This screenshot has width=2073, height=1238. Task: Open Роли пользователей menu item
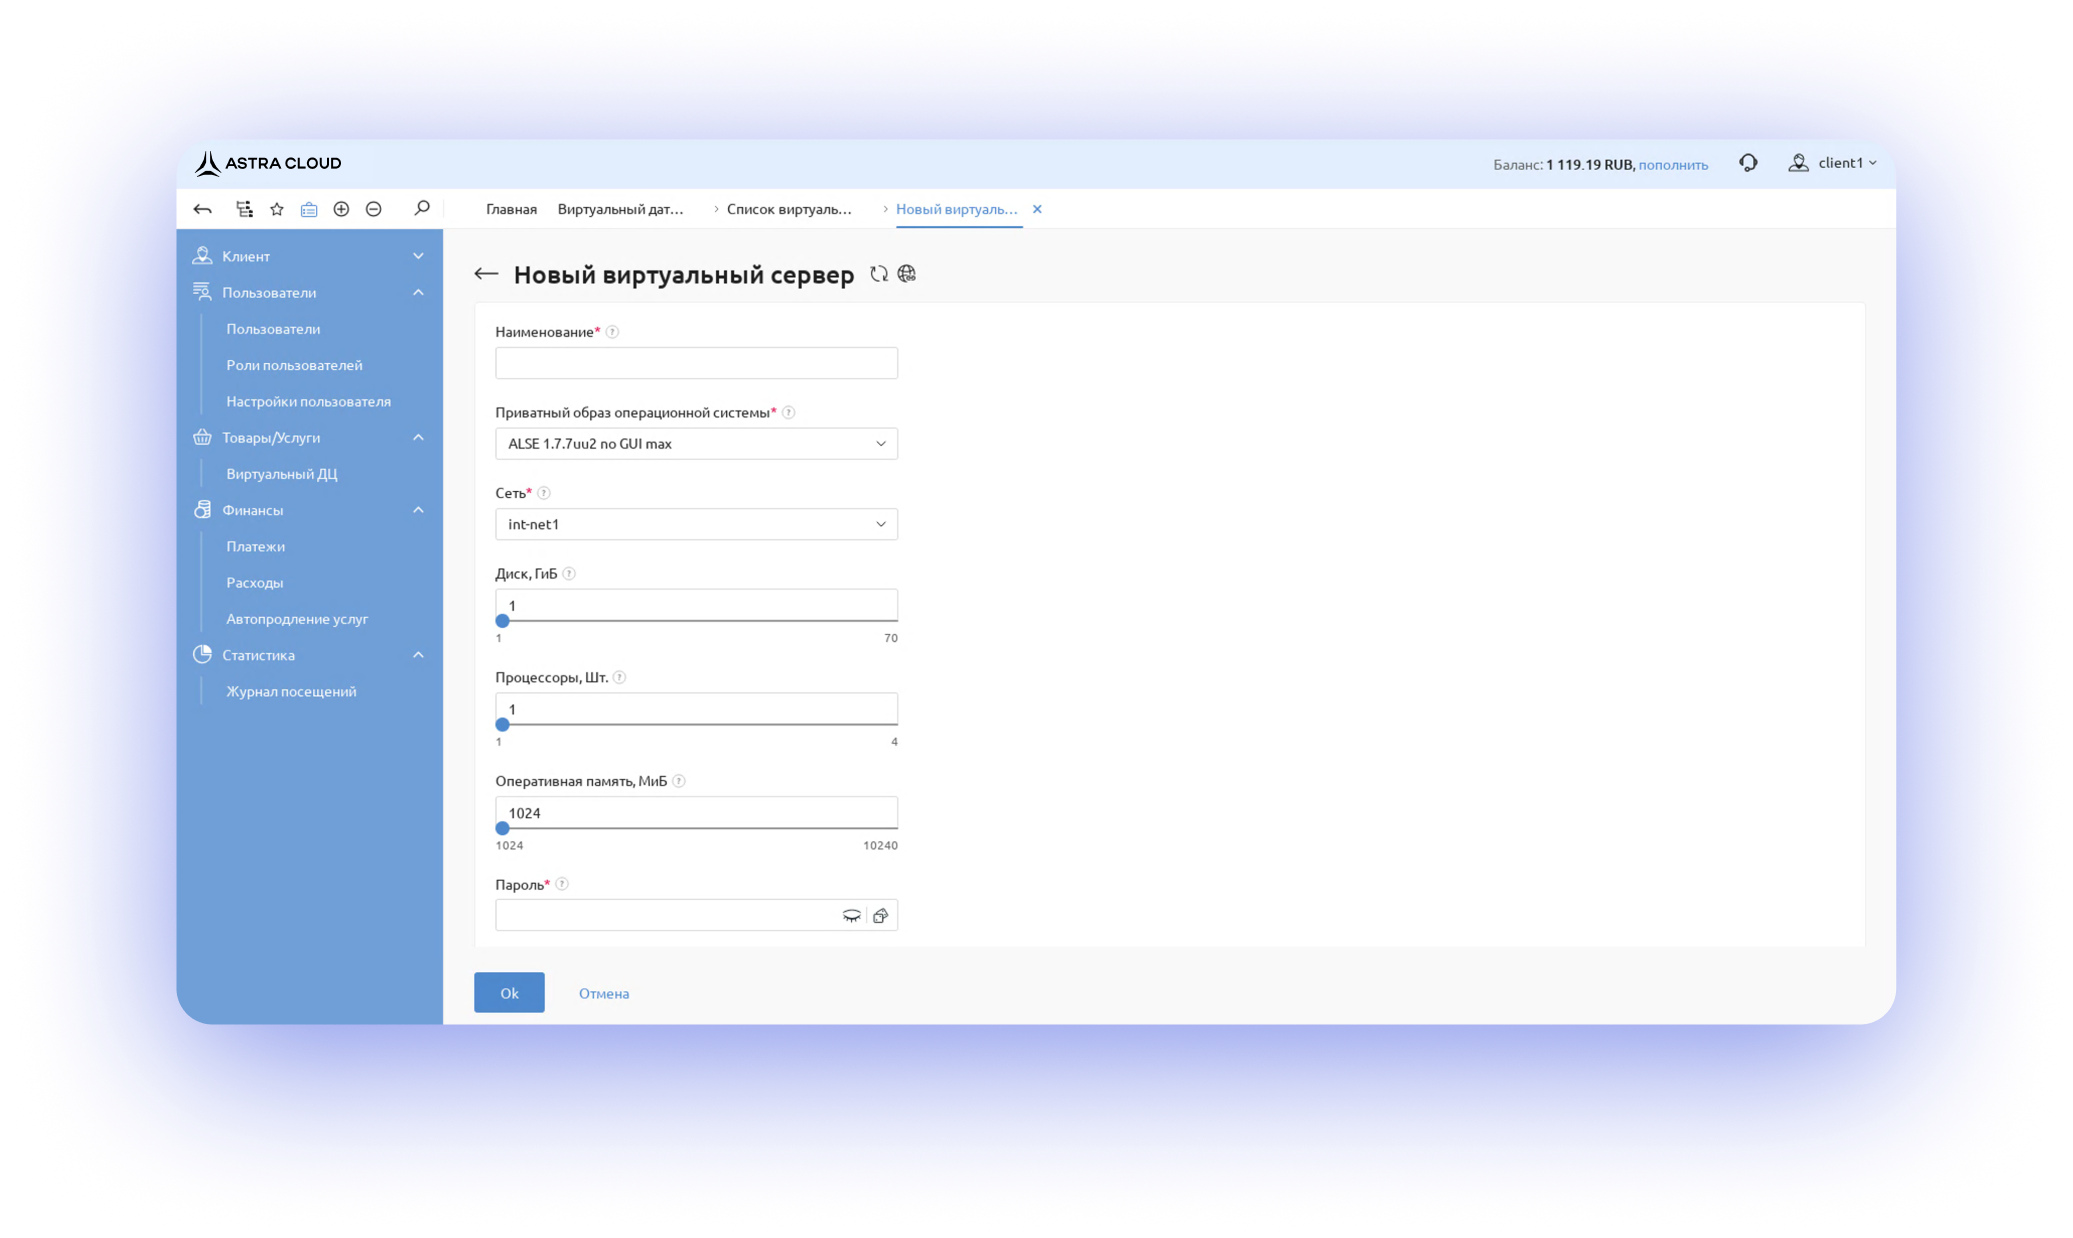pos(294,365)
